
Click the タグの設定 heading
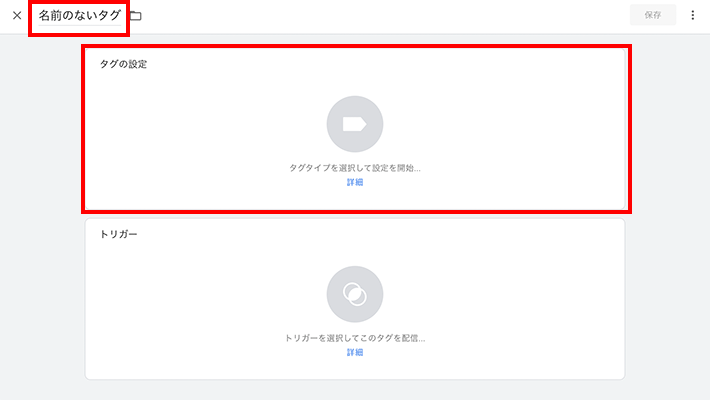click(123, 64)
